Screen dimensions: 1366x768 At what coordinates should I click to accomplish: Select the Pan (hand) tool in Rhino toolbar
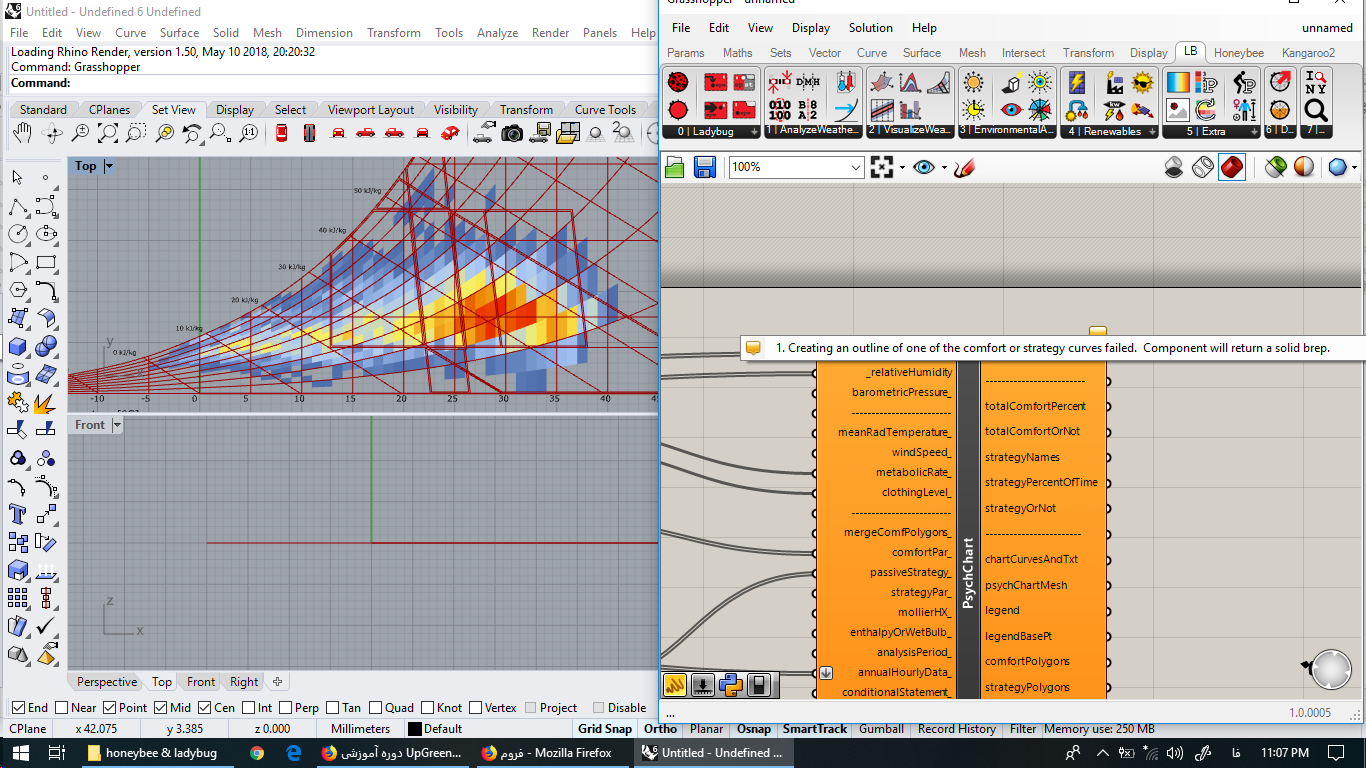coord(22,133)
